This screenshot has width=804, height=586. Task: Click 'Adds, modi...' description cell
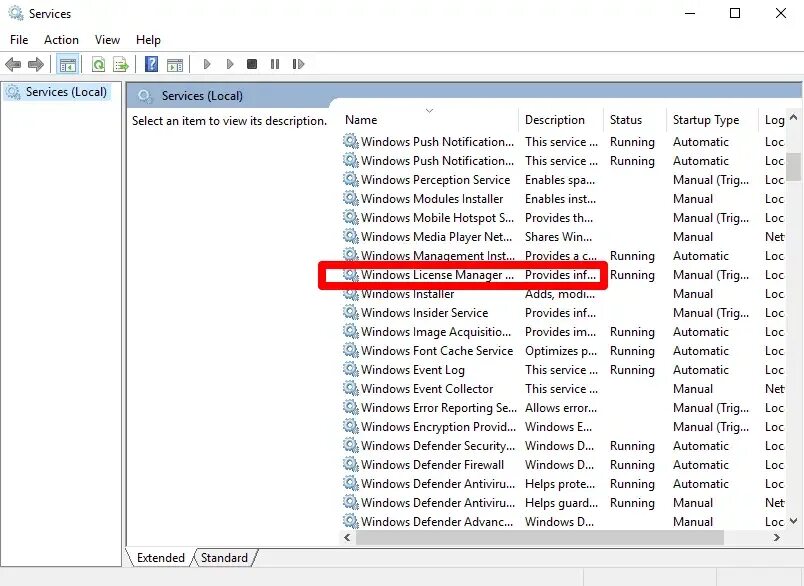(x=560, y=294)
